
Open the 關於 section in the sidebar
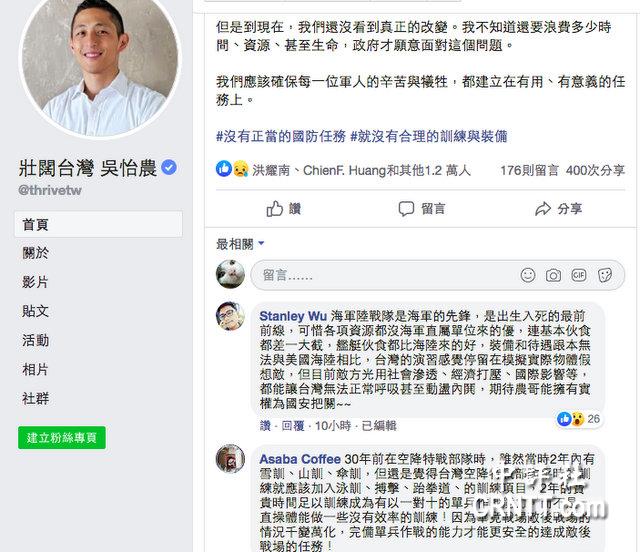[36, 253]
